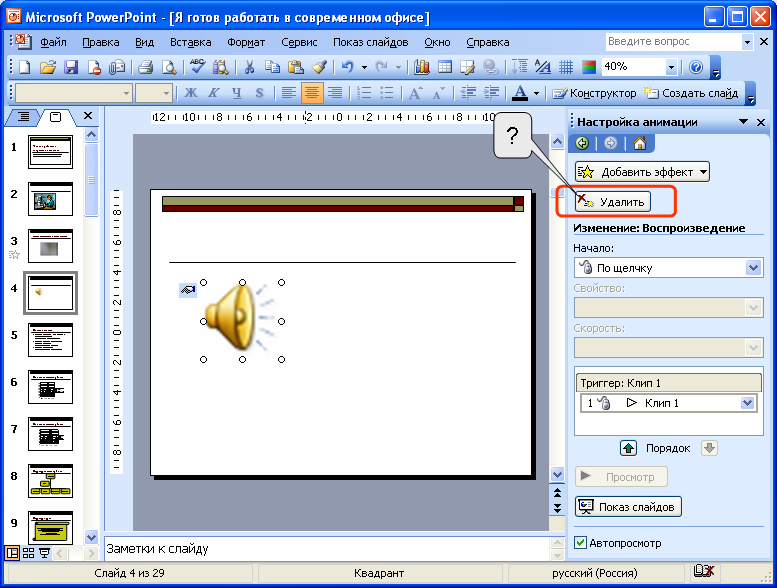Open Настройка анимации pane menu arrow
The width and height of the screenshot is (777, 588).
tap(743, 121)
